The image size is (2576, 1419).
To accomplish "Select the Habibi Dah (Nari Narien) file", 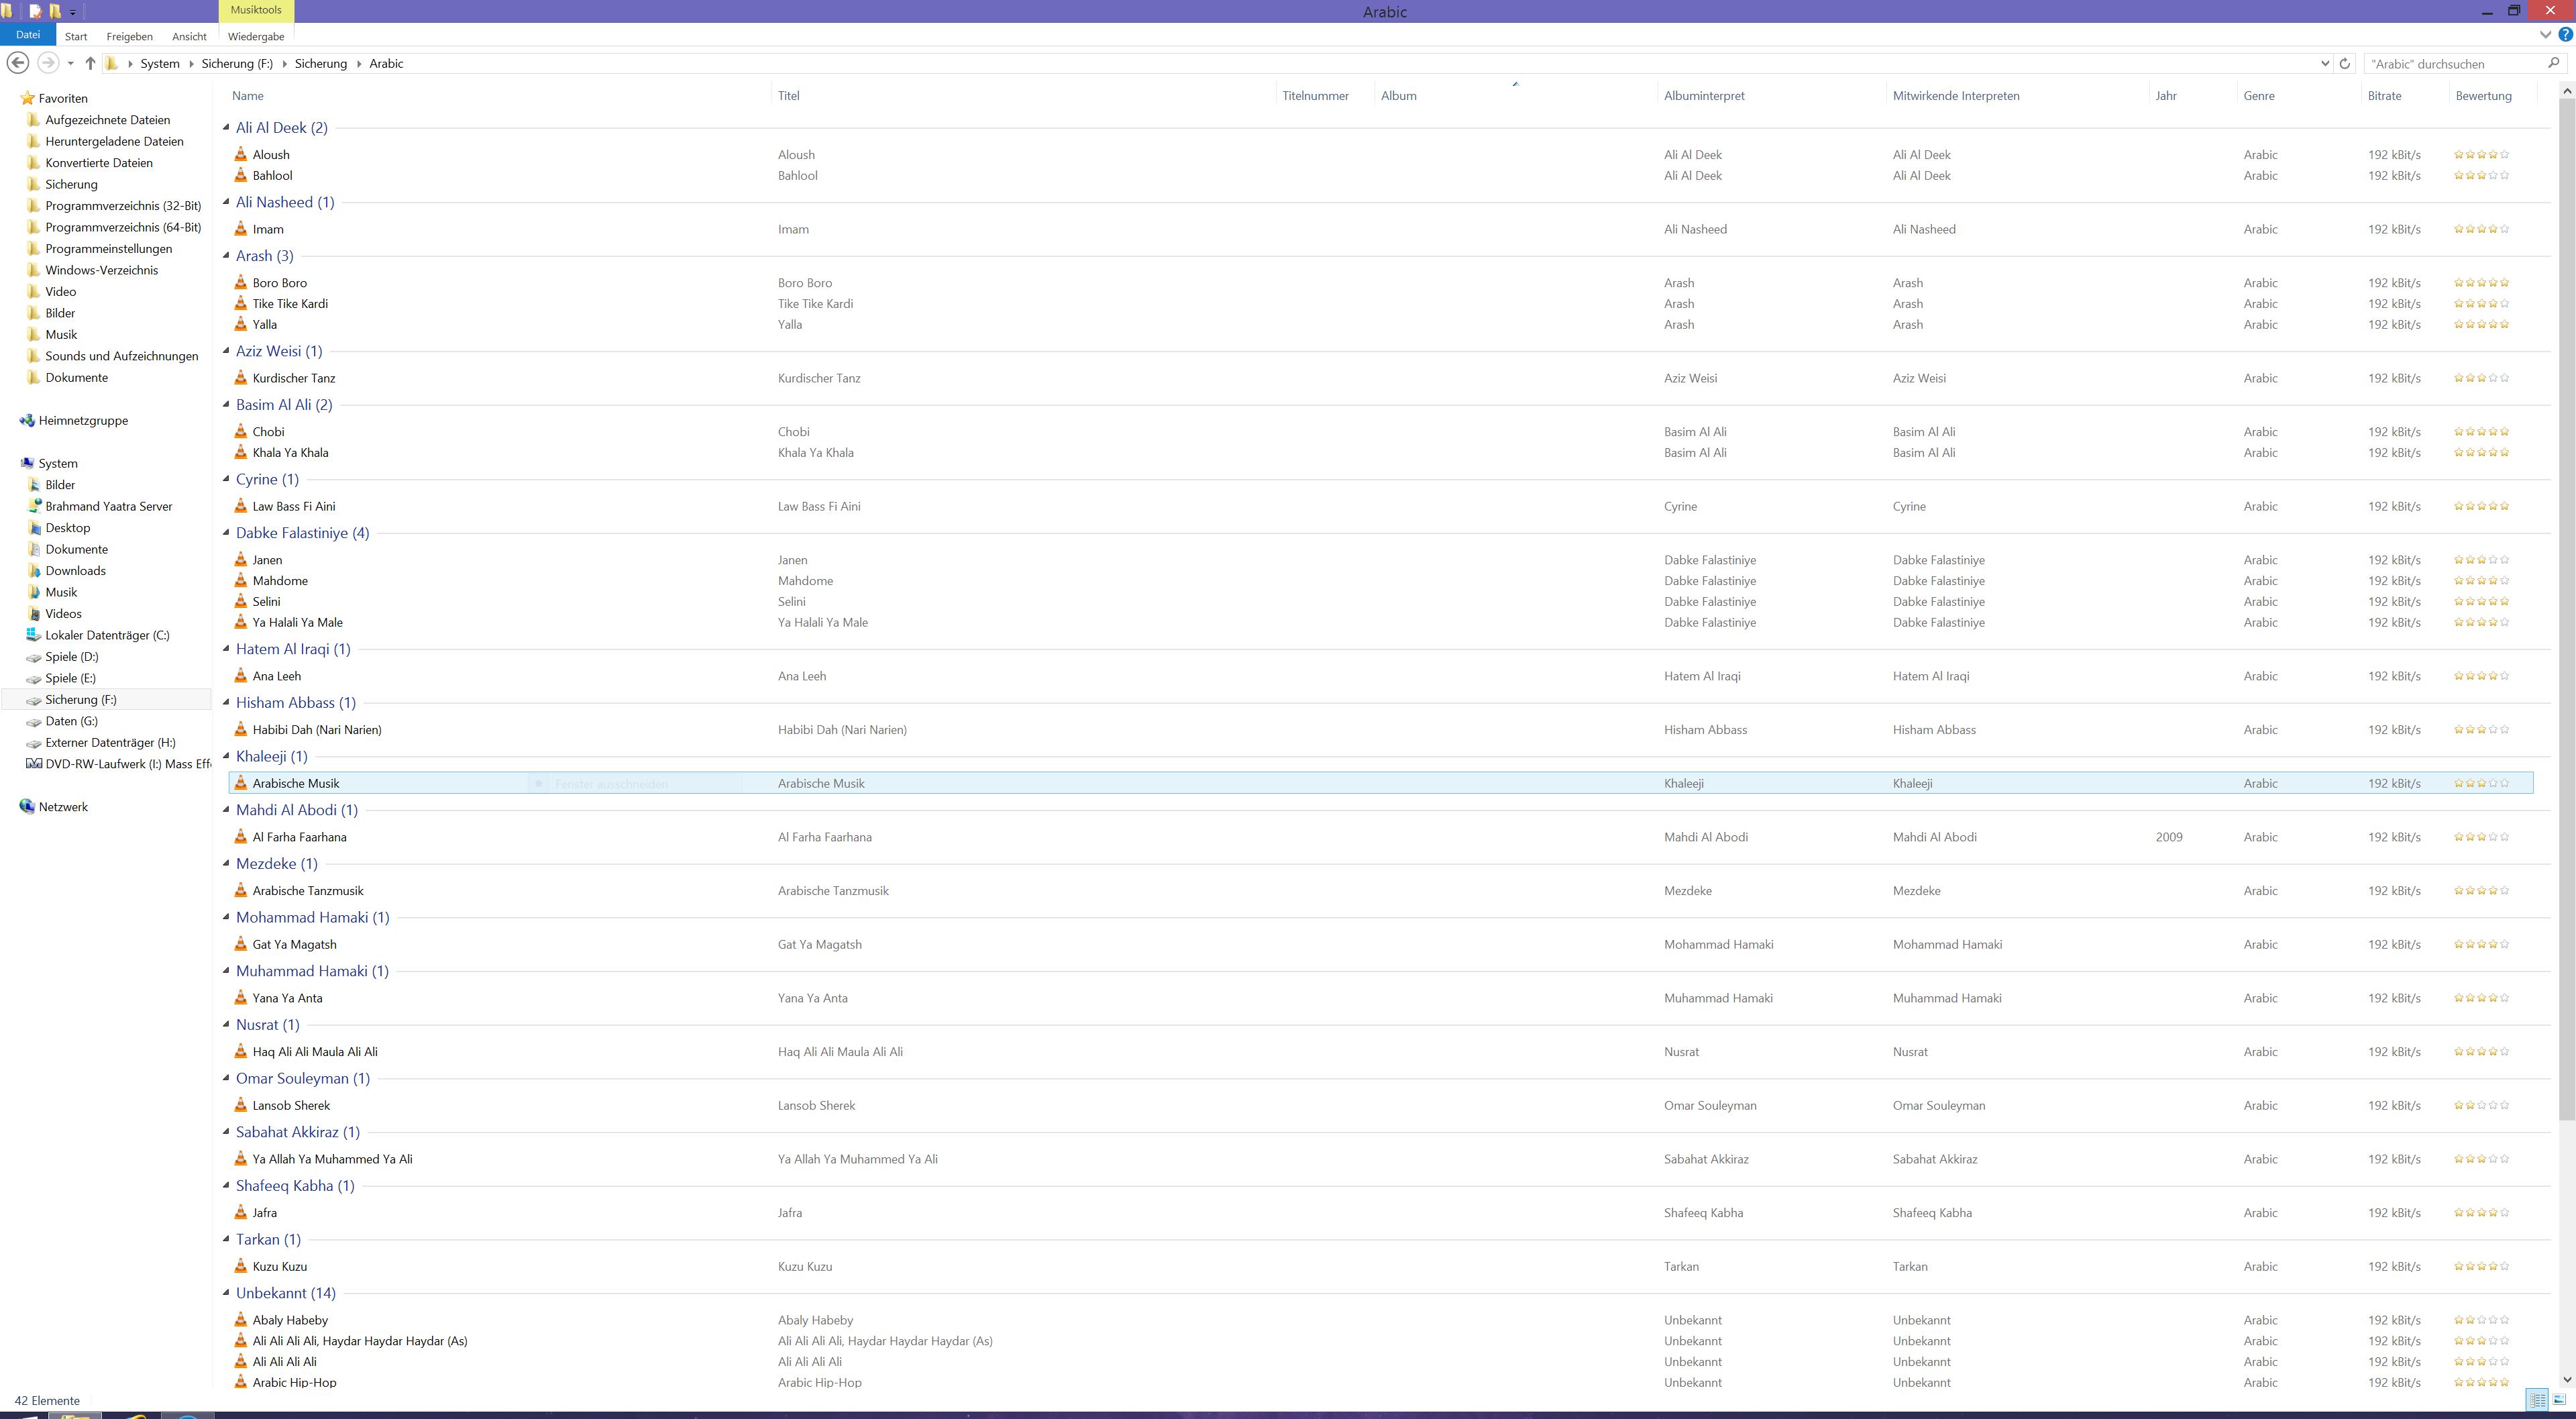I will tap(317, 730).
